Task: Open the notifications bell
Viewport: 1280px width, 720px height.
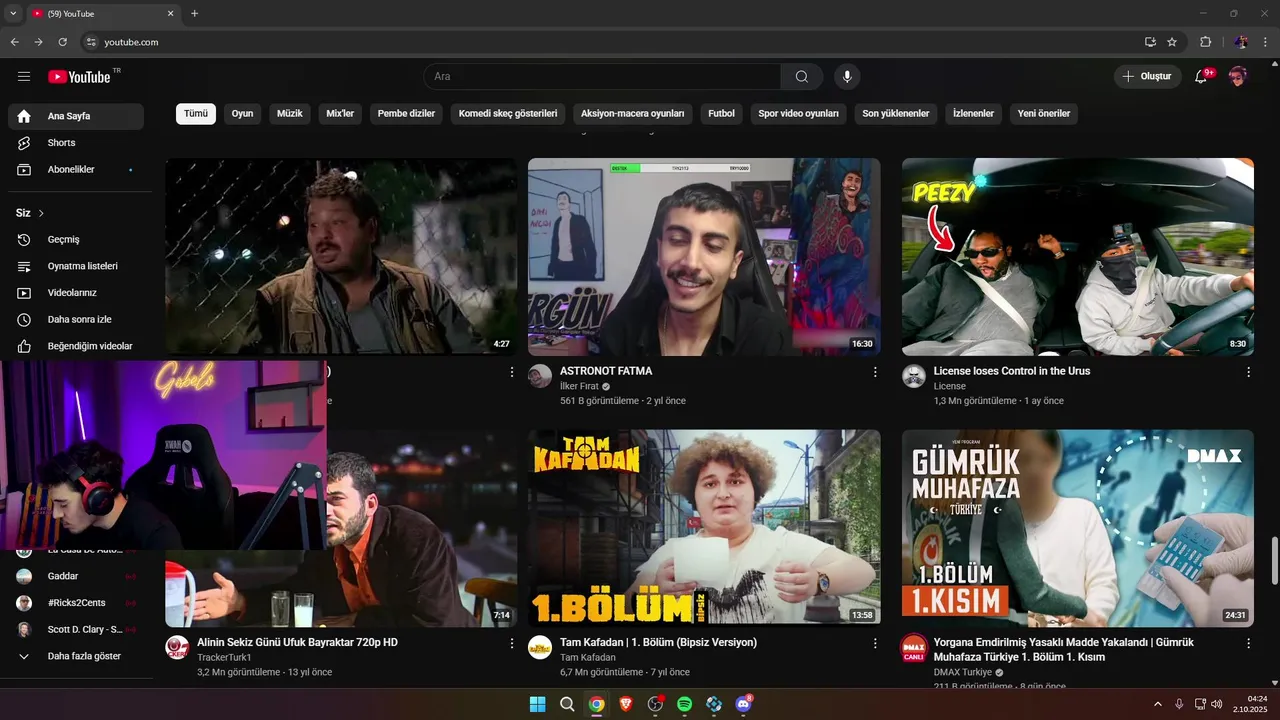Action: [1202, 76]
